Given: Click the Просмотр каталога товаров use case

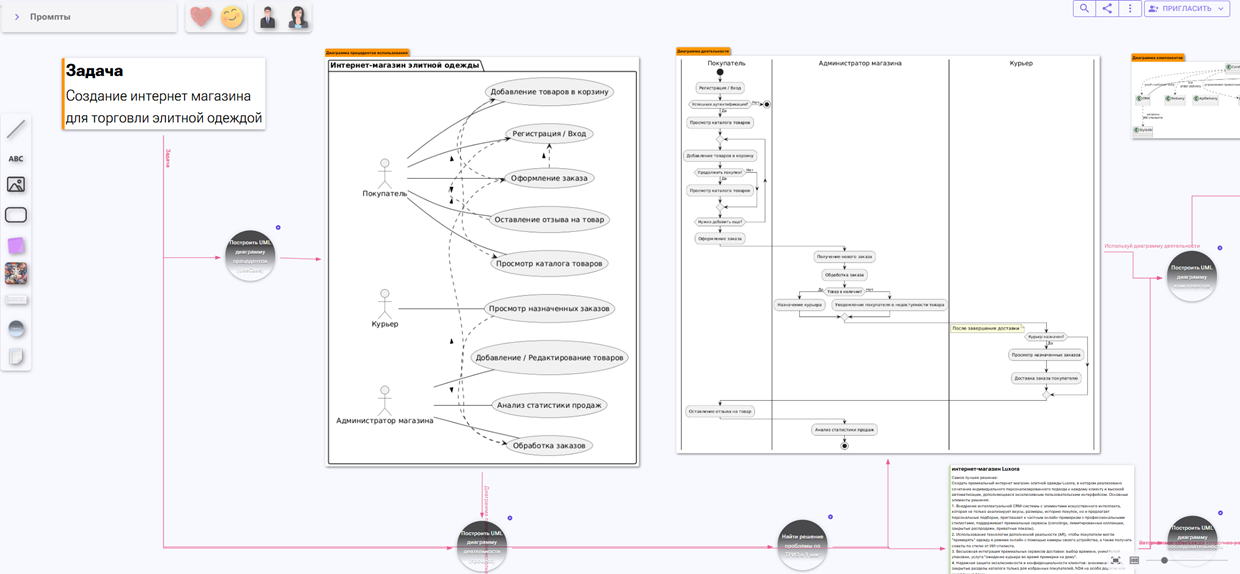Looking at the screenshot, I should coord(550,264).
